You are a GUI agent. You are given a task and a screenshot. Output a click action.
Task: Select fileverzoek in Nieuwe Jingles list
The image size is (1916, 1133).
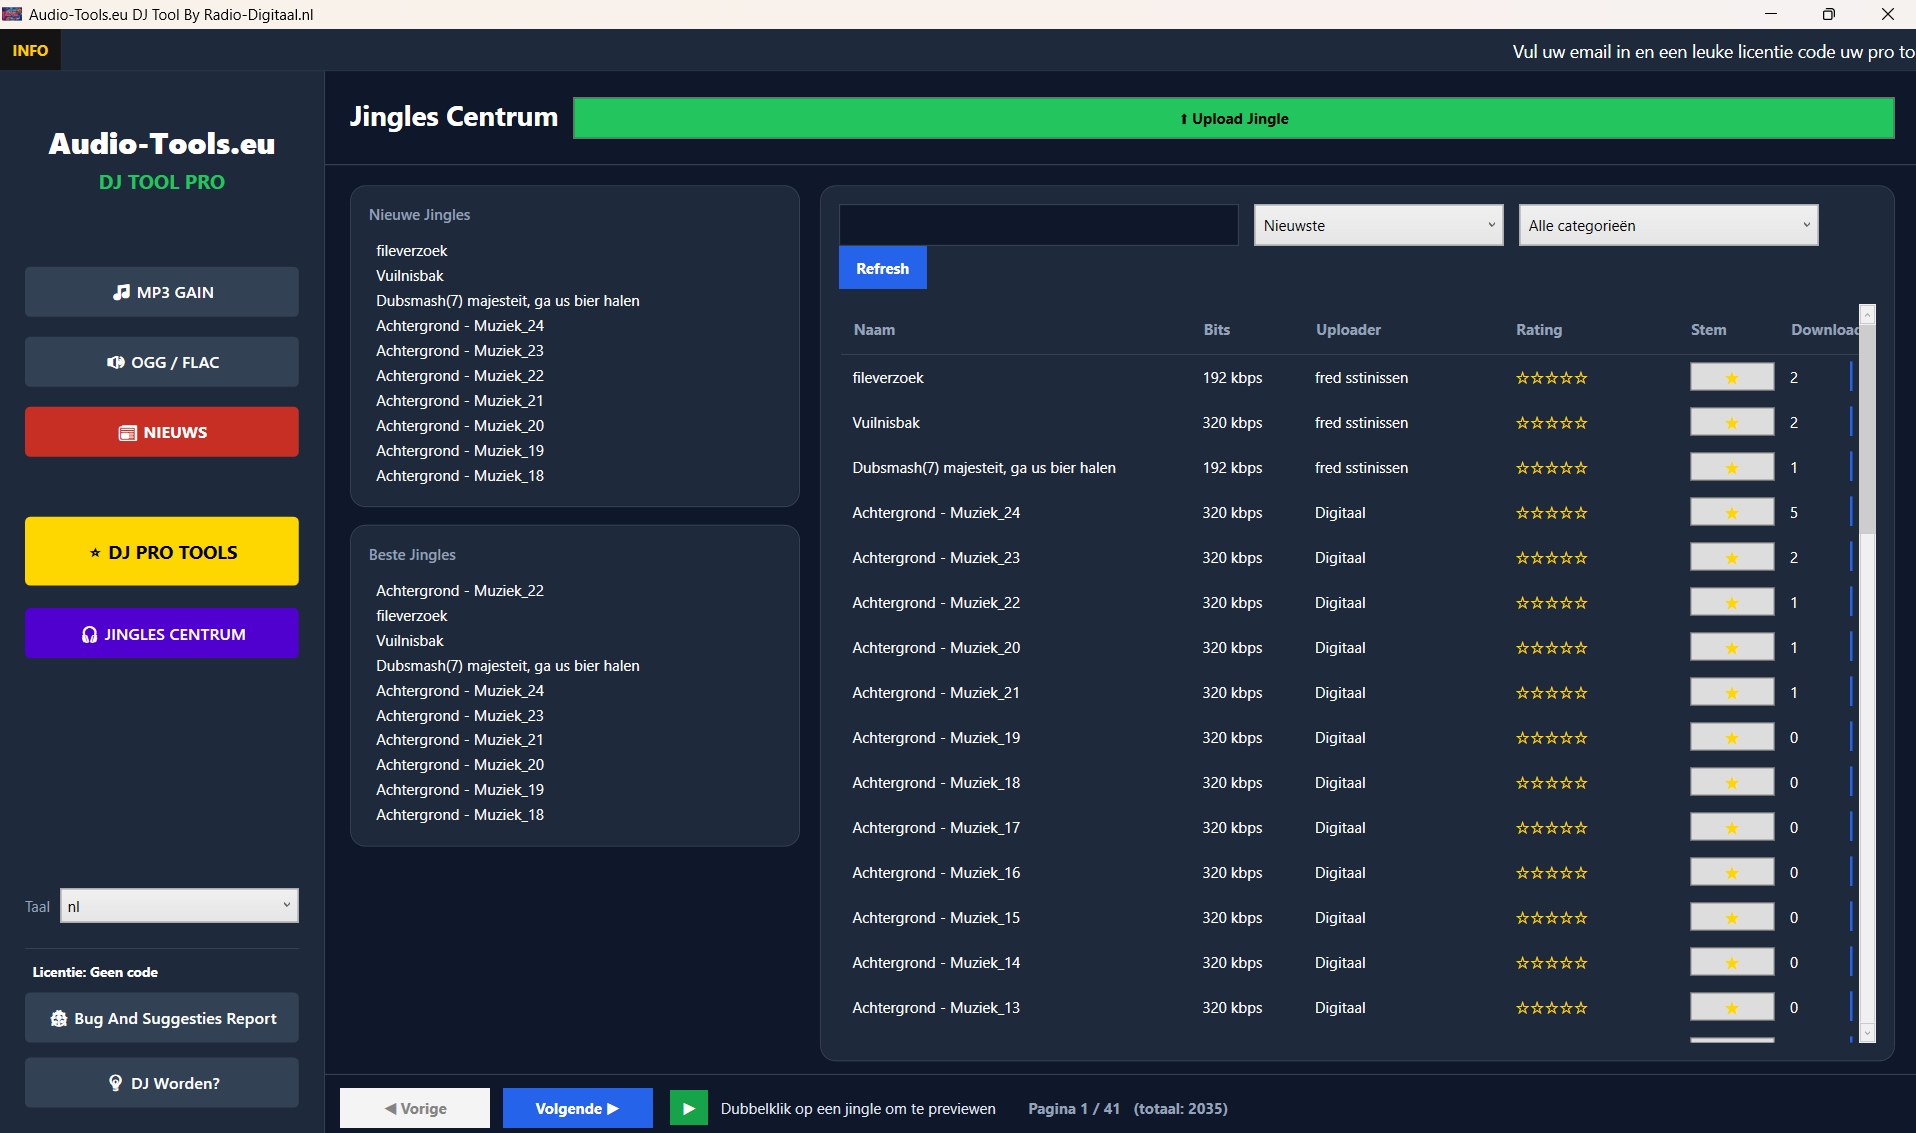click(411, 250)
